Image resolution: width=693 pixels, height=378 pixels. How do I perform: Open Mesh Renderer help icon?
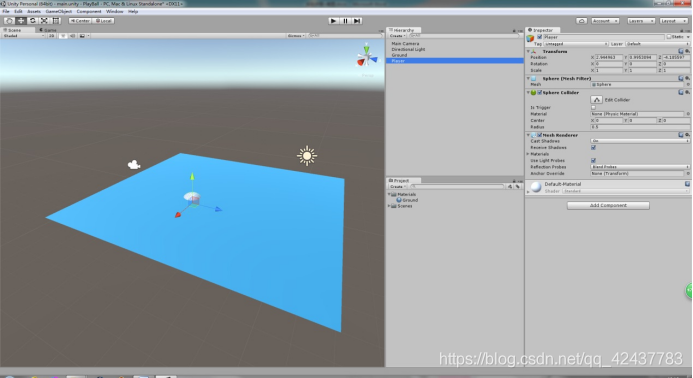[681, 135]
